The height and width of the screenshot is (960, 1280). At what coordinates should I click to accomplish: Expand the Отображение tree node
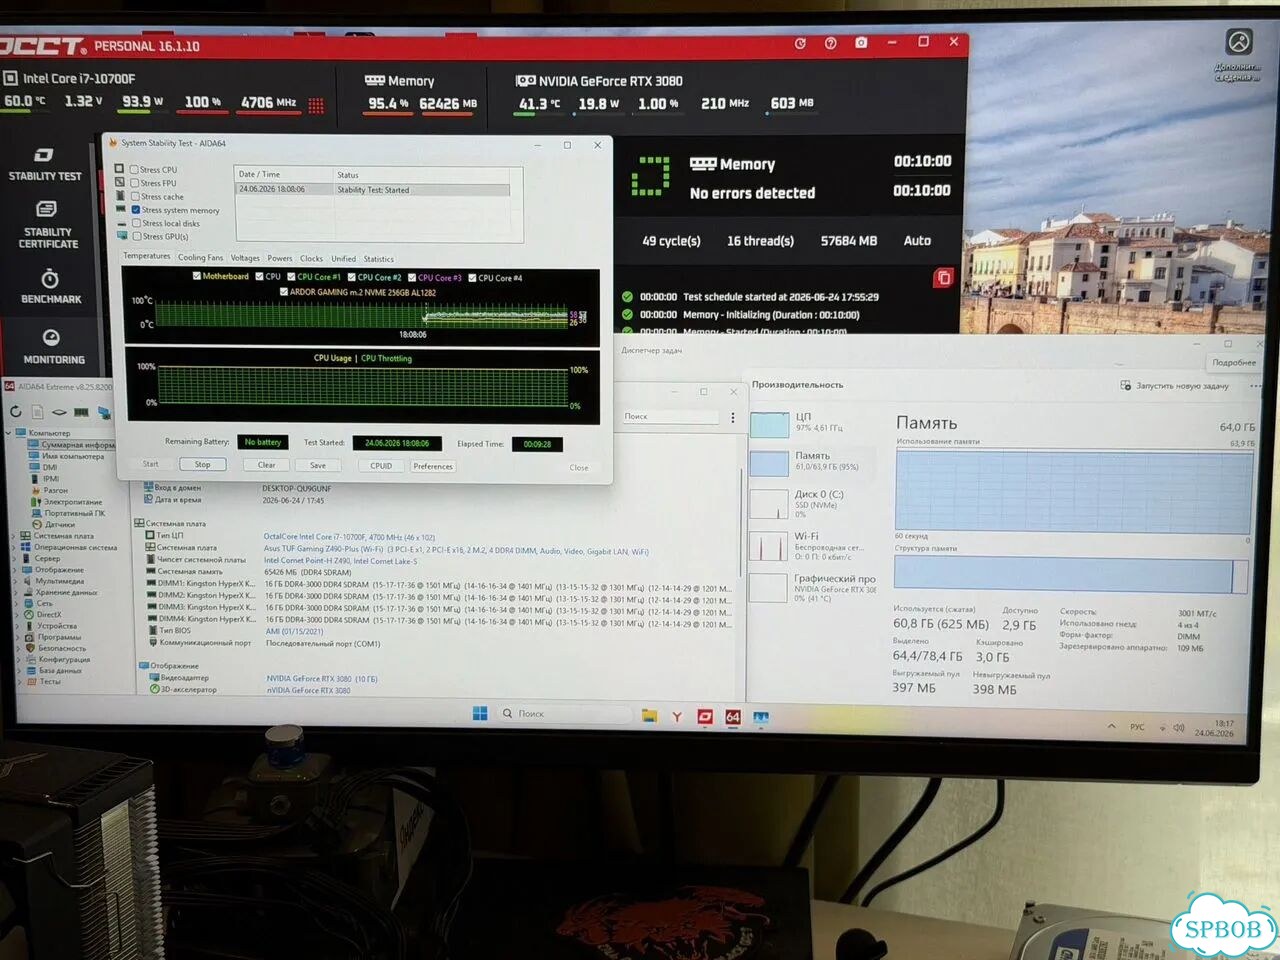13,570
